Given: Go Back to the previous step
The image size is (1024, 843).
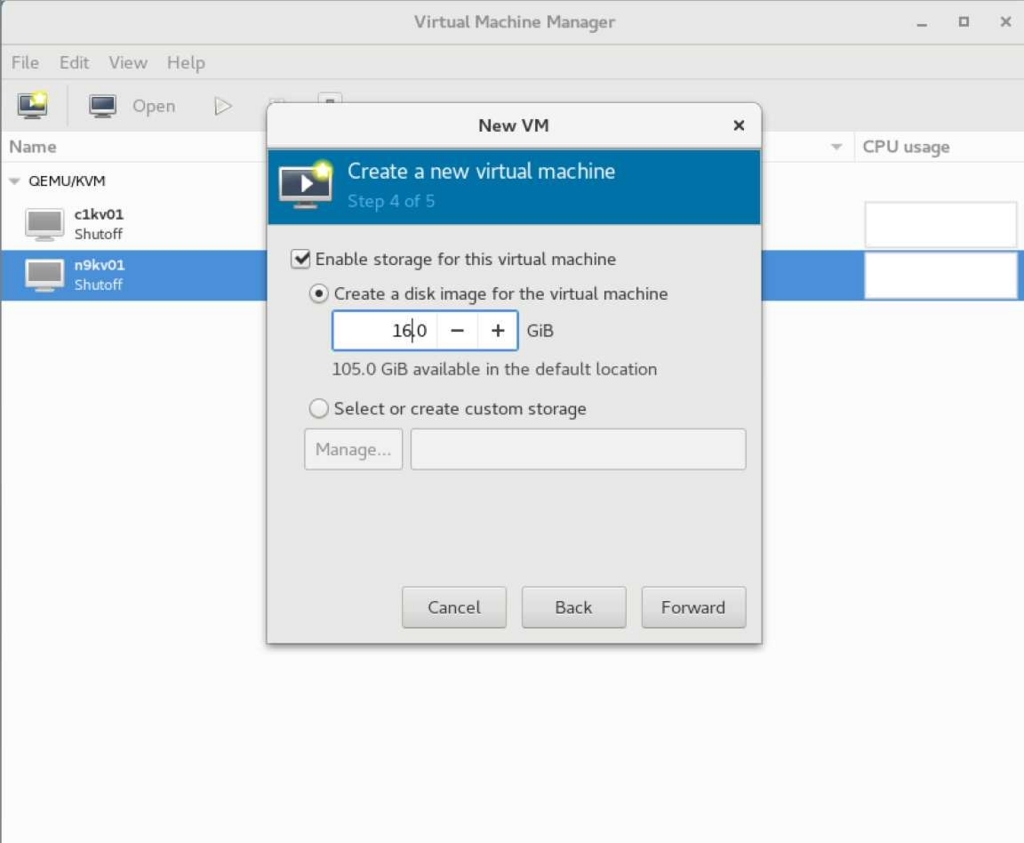Looking at the screenshot, I should (x=573, y=607).
